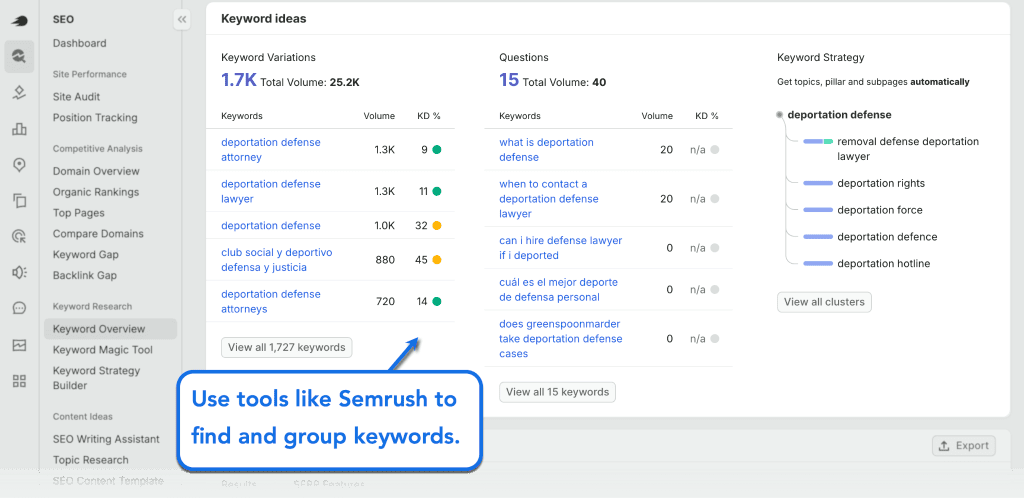Open 'when to contact a deportation defense lawyer'
The width and height of the screenshot is (1024, 498).
coord(549,199)
